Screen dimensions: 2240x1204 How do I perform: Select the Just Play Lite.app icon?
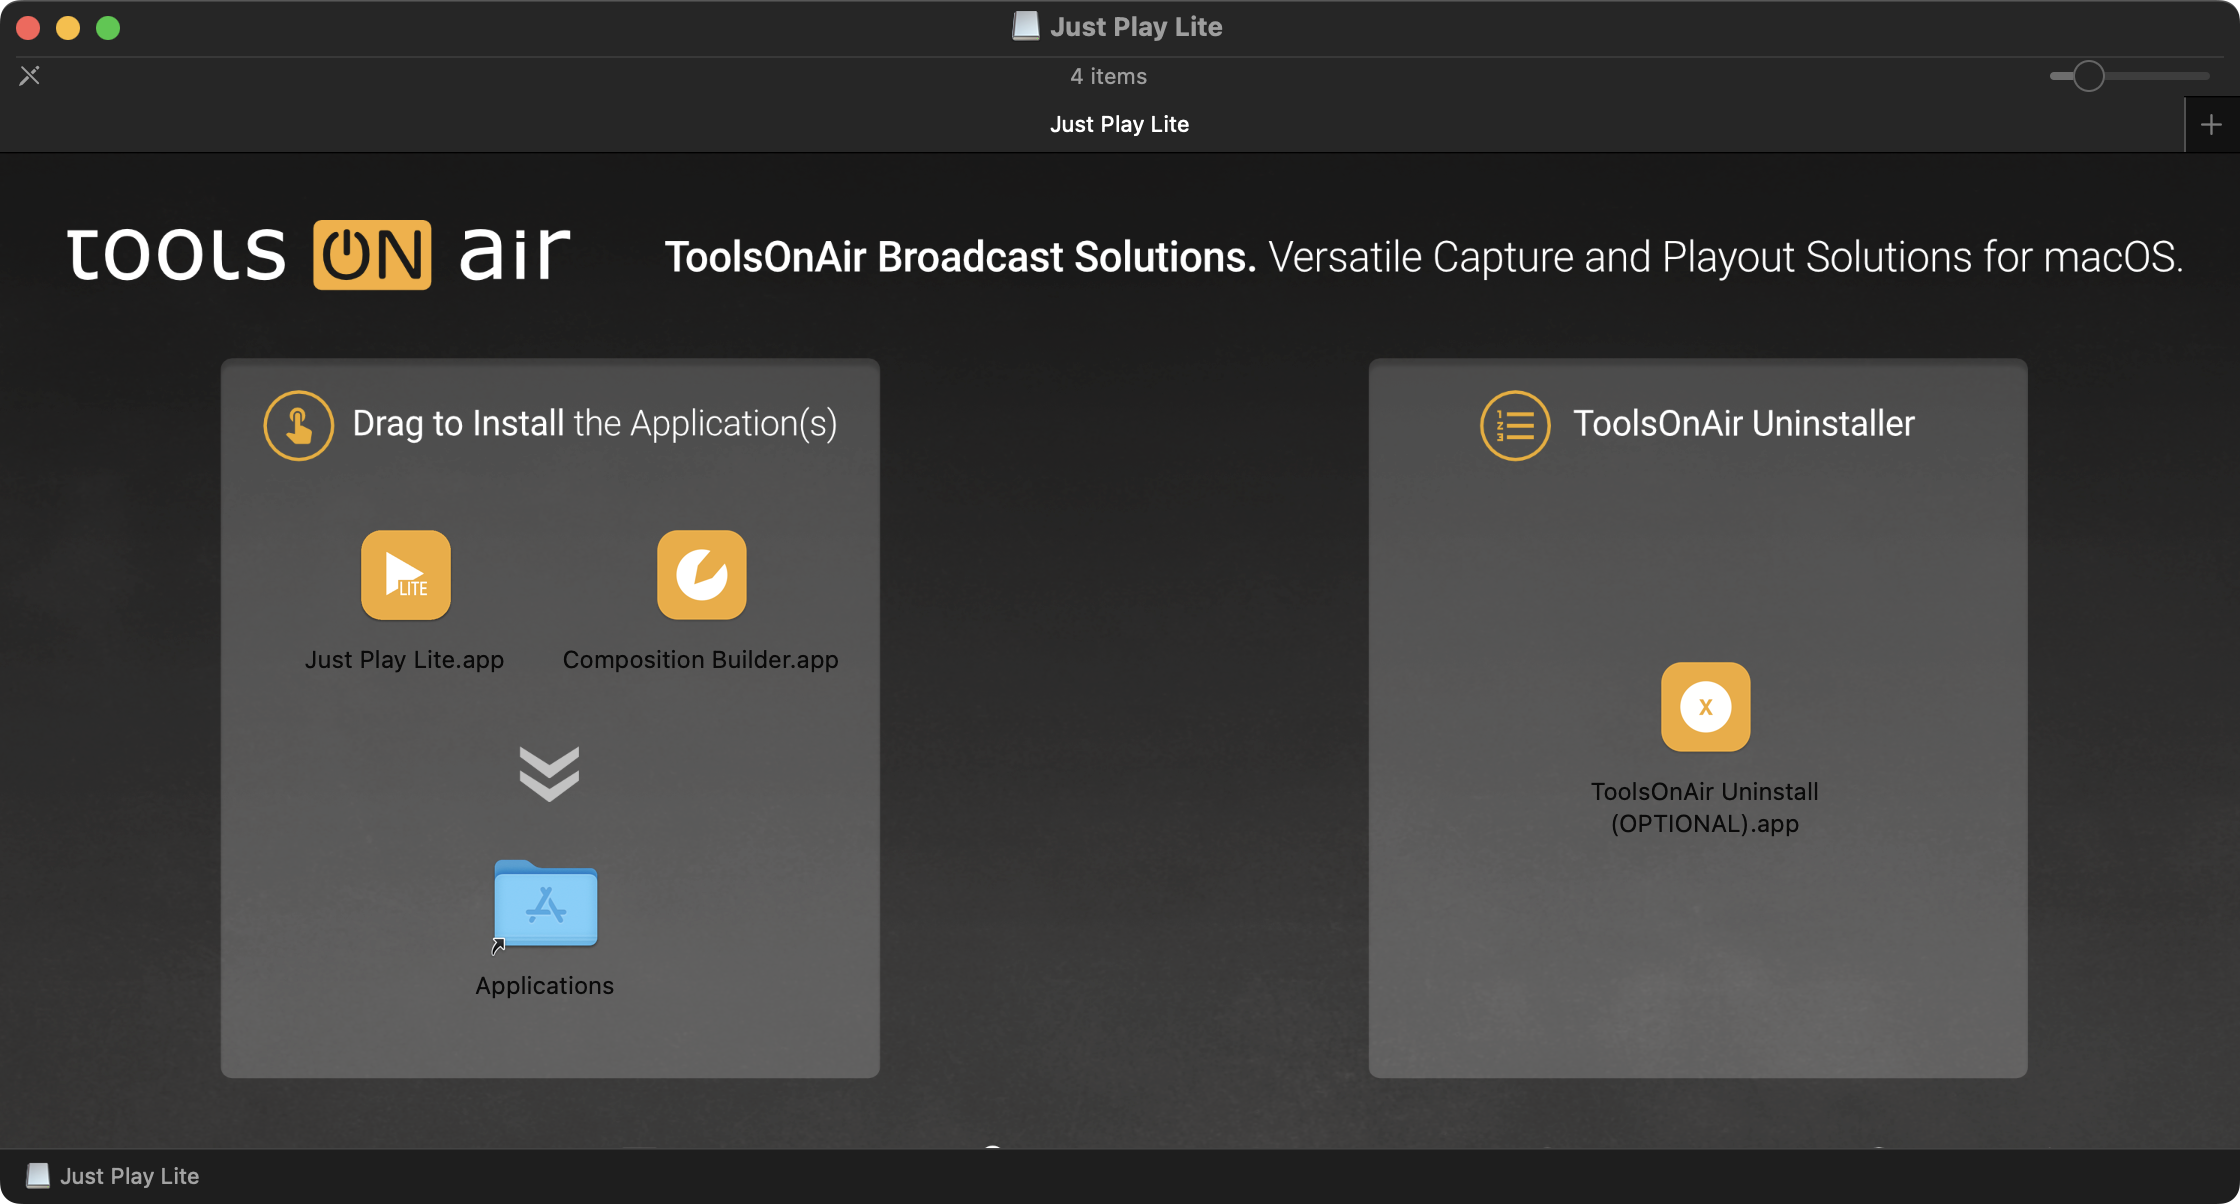click(405, 575)
